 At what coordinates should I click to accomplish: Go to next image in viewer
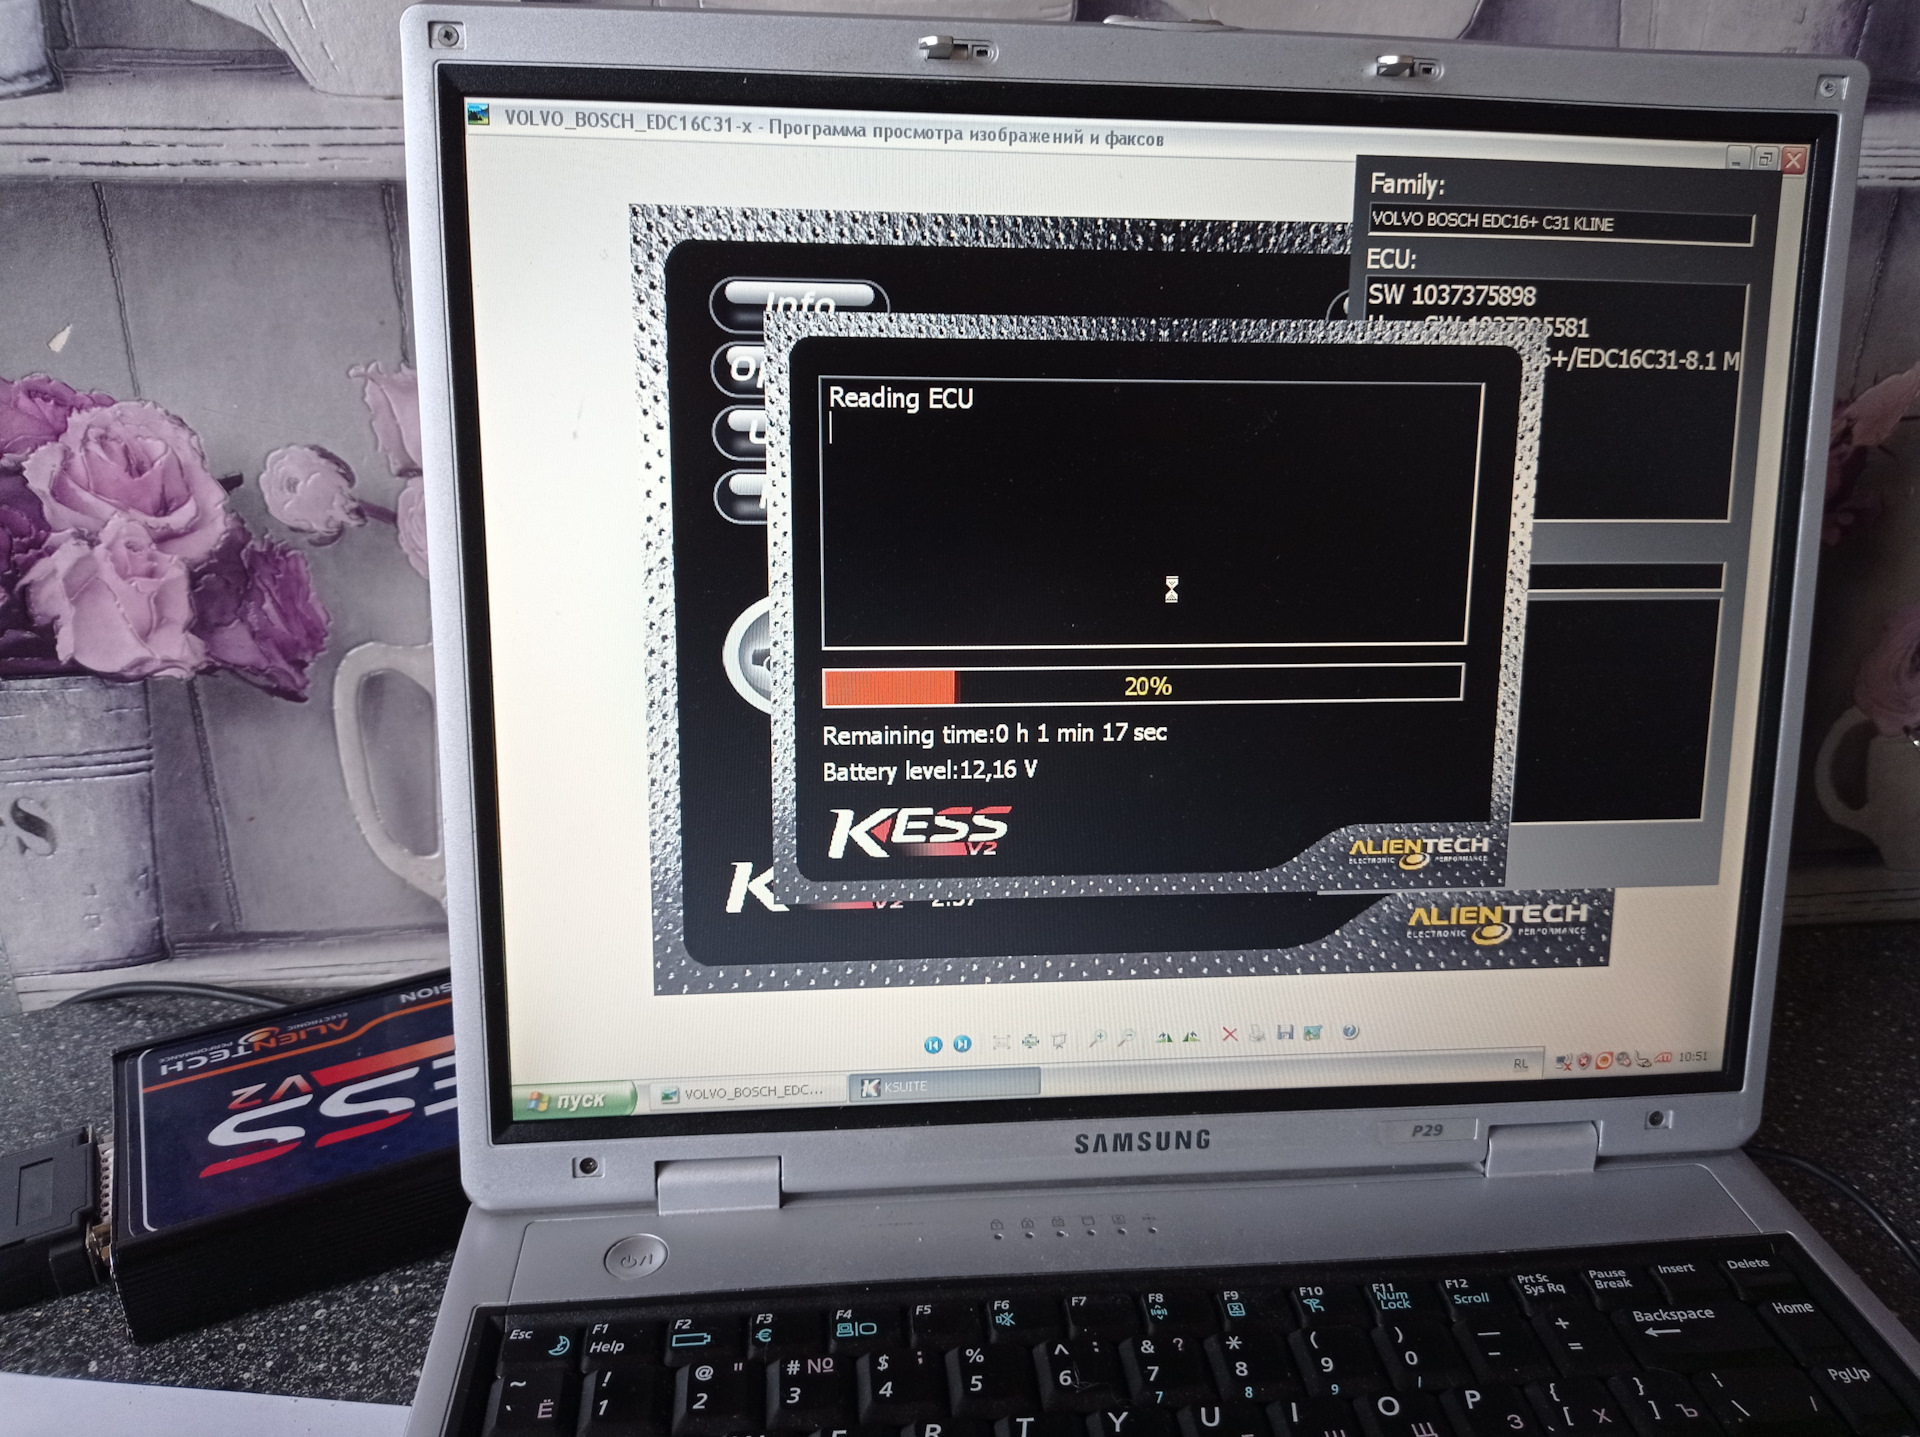point(962,1044)
